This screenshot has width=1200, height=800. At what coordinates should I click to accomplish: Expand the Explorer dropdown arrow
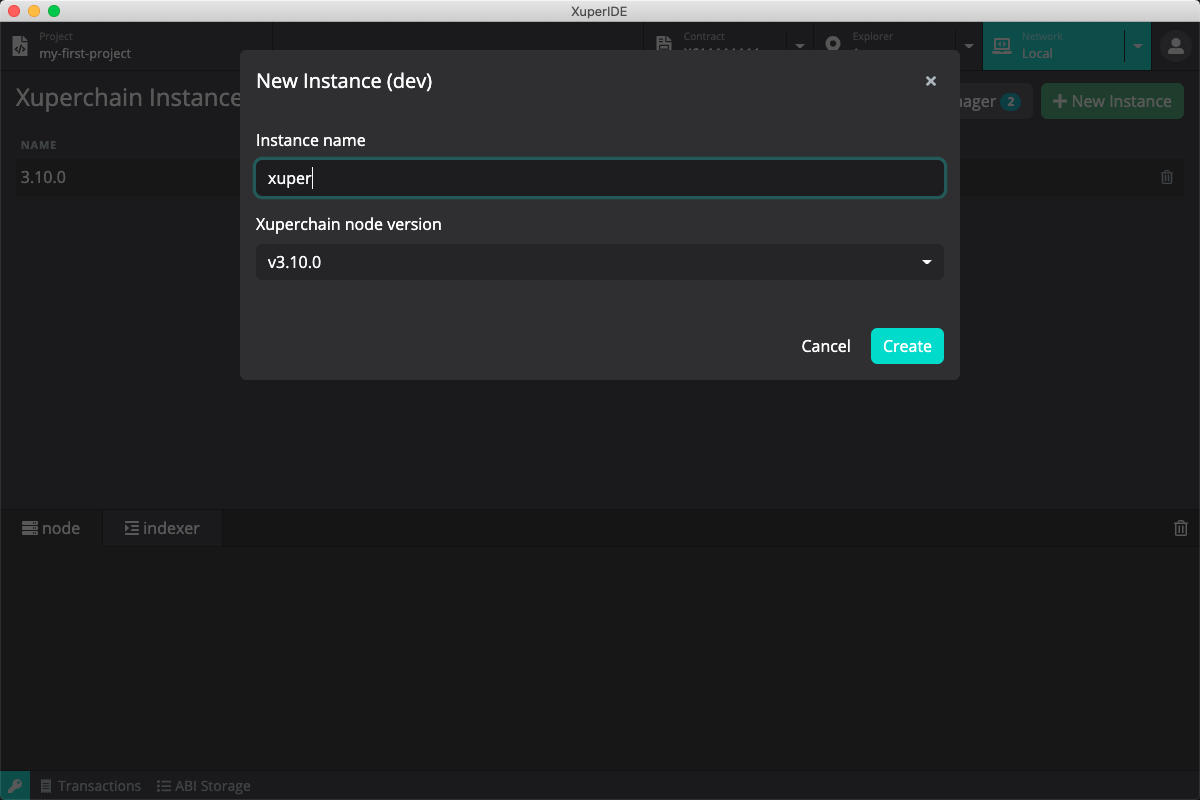tap(969, 46)
